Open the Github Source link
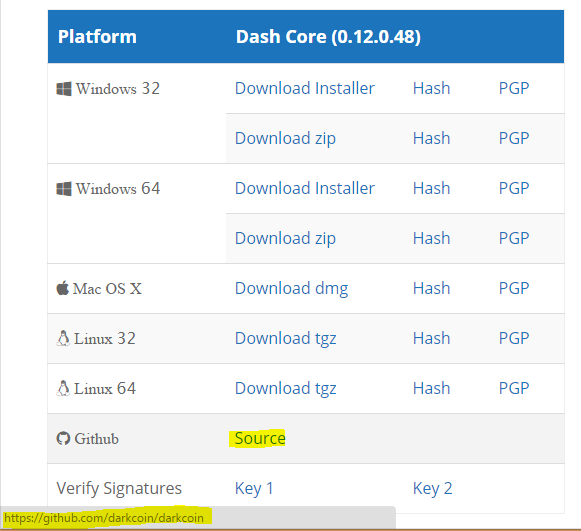 260,438
